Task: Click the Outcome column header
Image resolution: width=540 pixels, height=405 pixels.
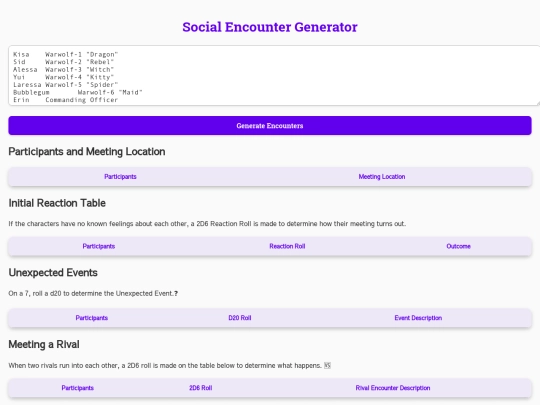Action: pyautogui.click(x=458, y=246)
